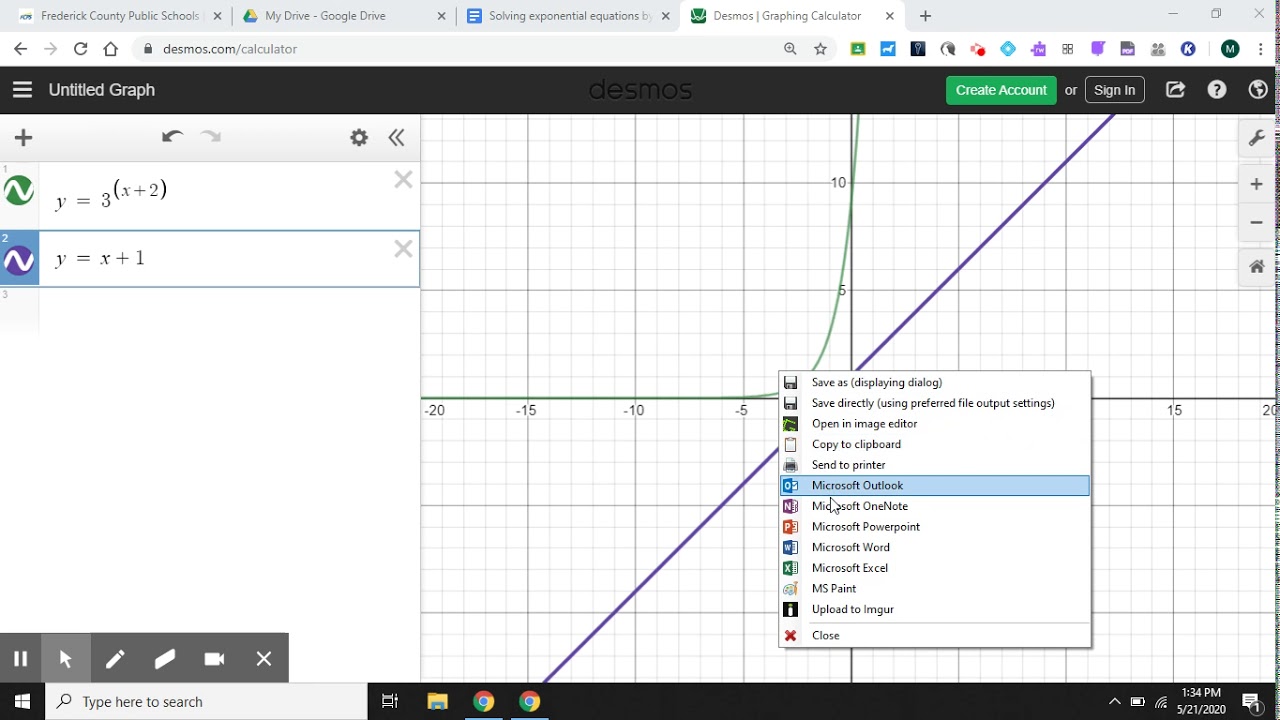Zoom in on the graph
Viewport: 1280px width, 720px height.
point(1257,184)
